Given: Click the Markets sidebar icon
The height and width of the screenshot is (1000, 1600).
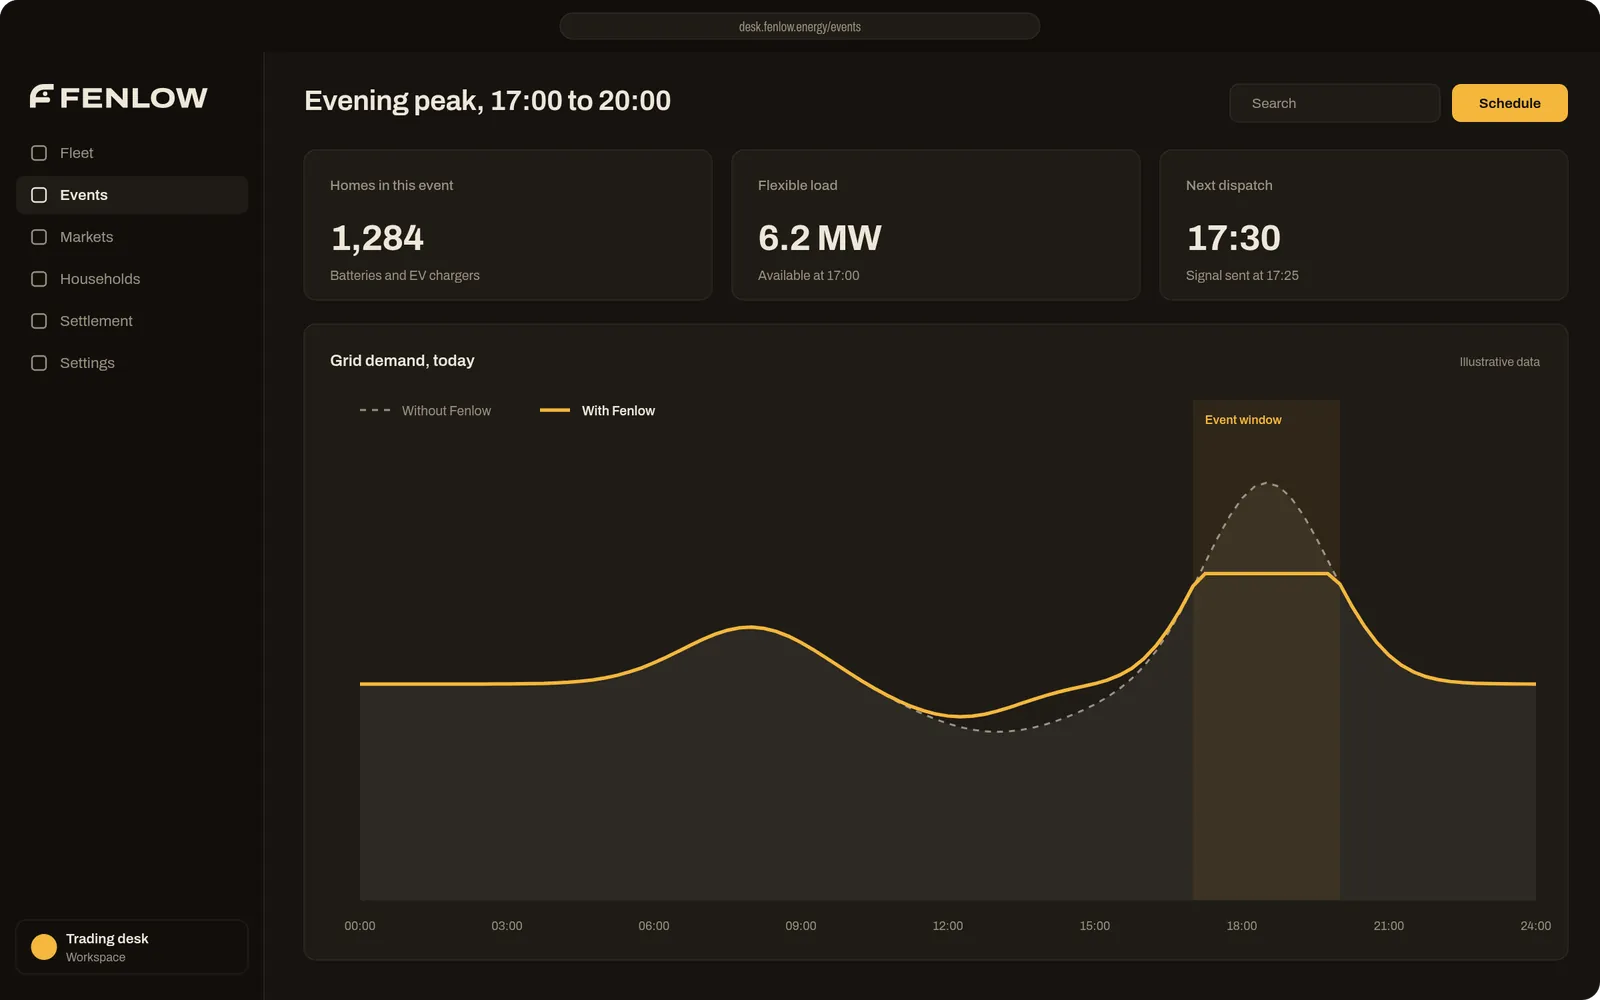Looking at the screenshot, I should 39,237.
